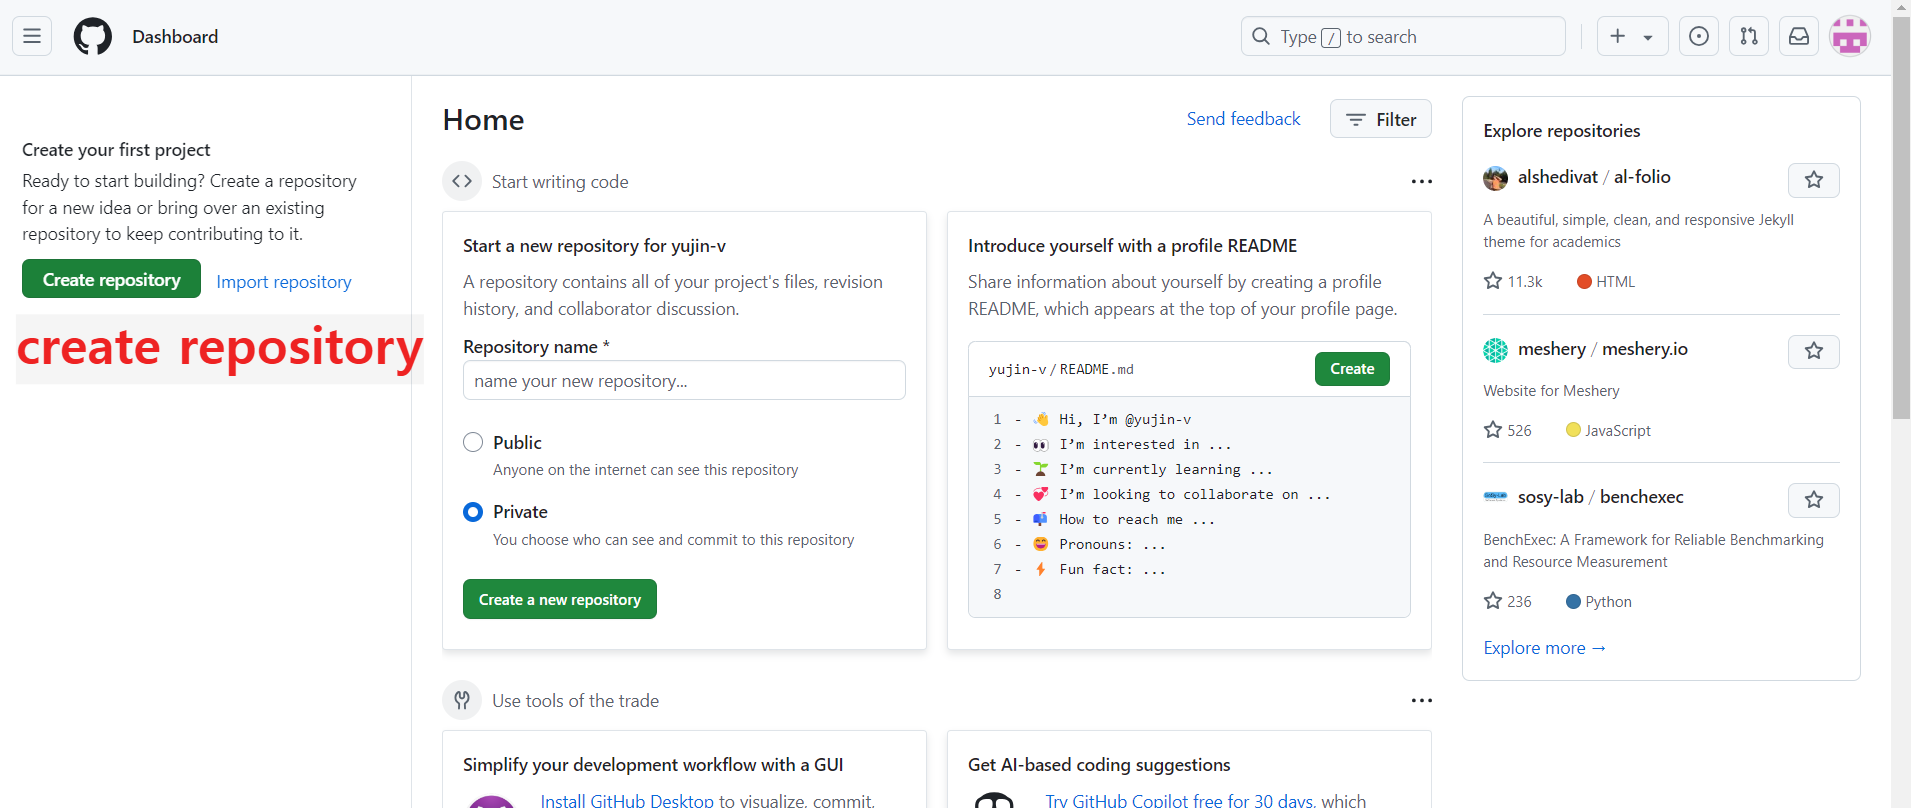Open the hamburger navigation menu
The width and height of the screenshot is (1911, 808).
[x=32, y=37]
